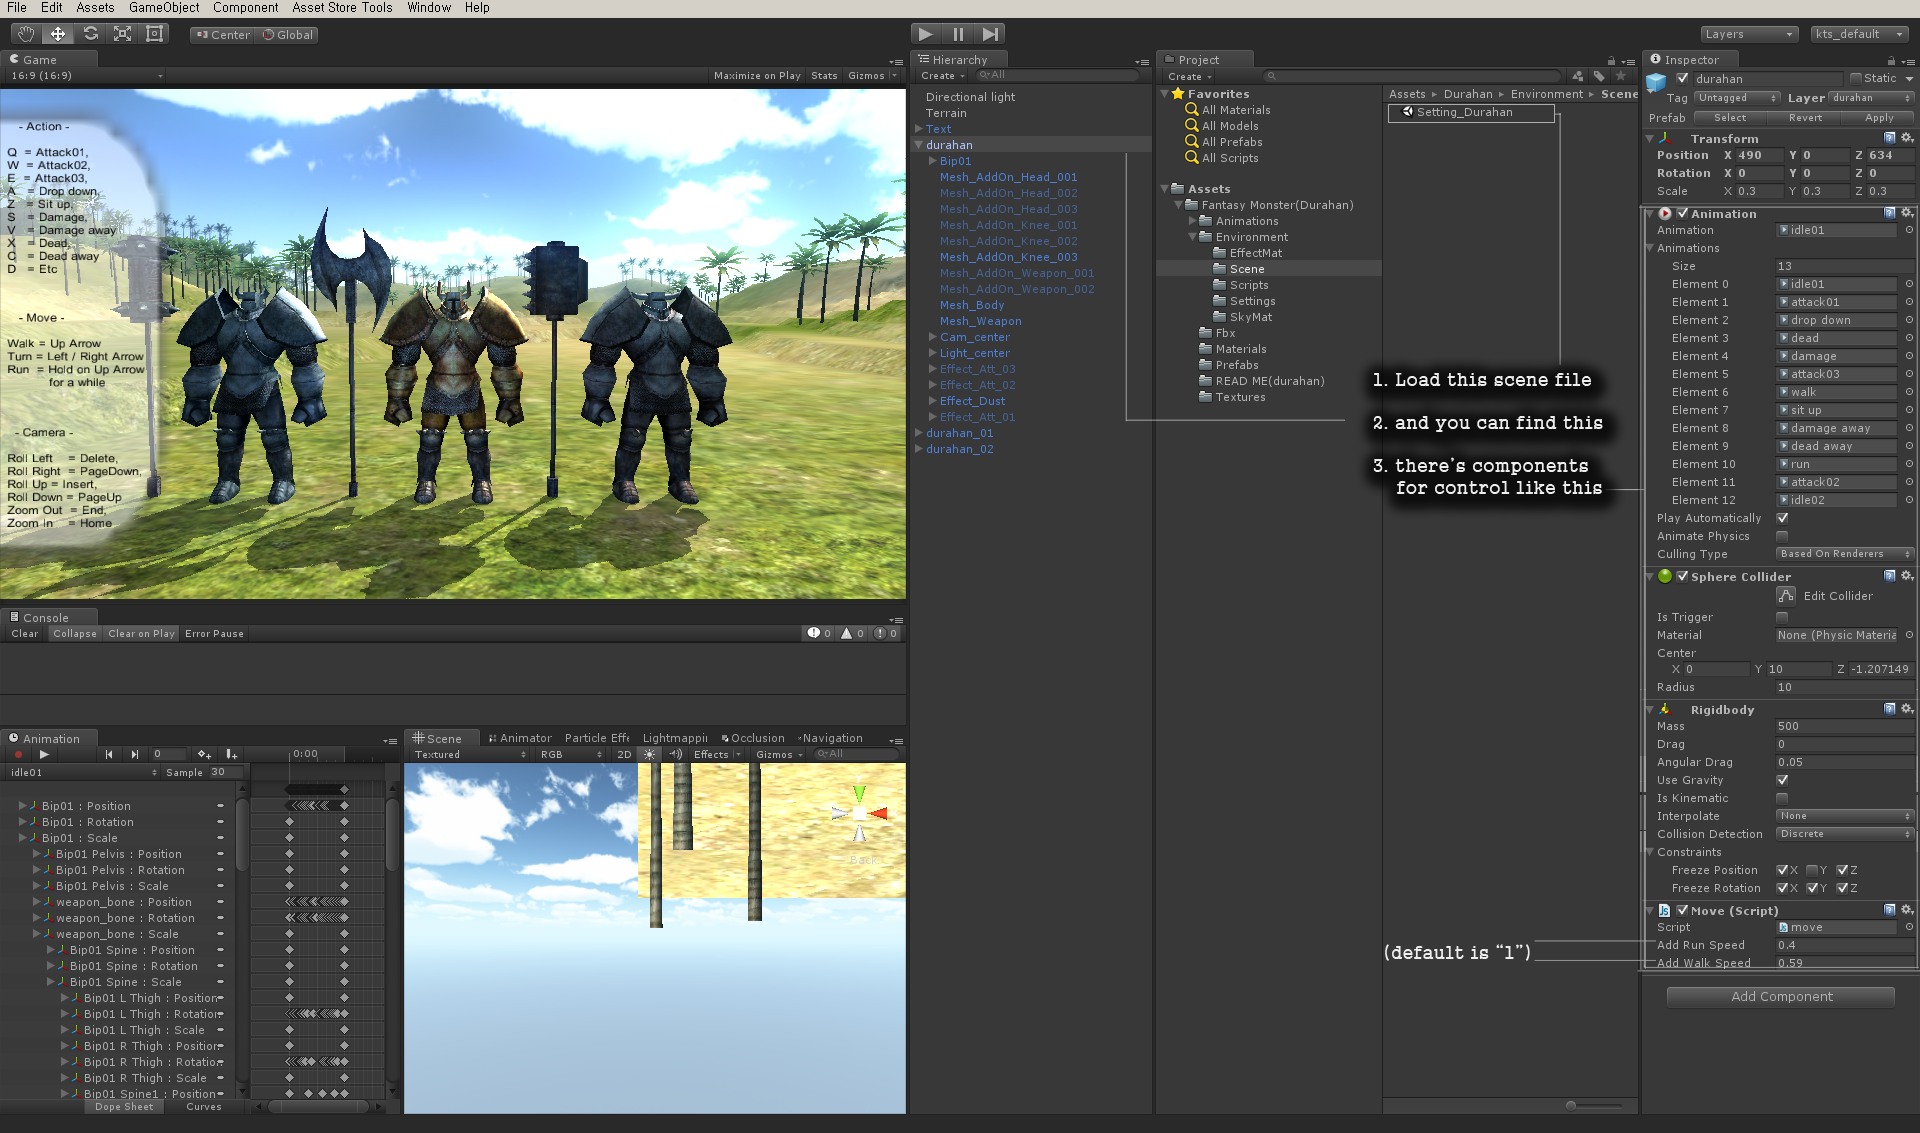Enable Is Kinematic checkbox

click(1782, 798)
